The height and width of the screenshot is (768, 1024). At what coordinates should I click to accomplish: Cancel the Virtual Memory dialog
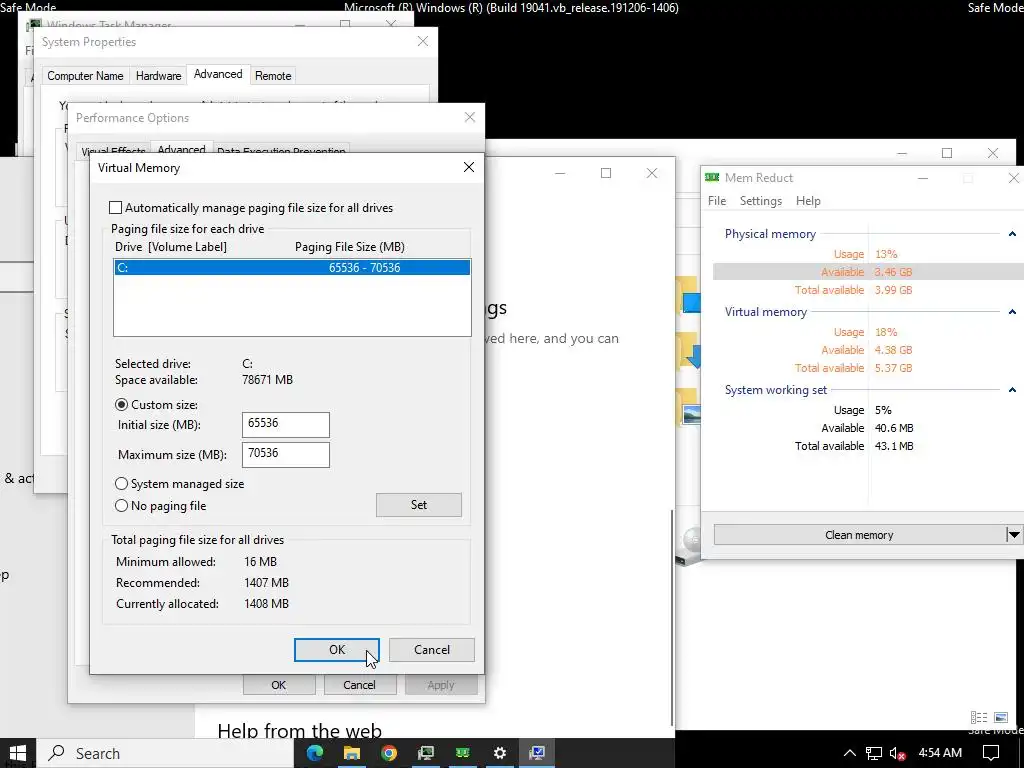[x=432, y=650]
